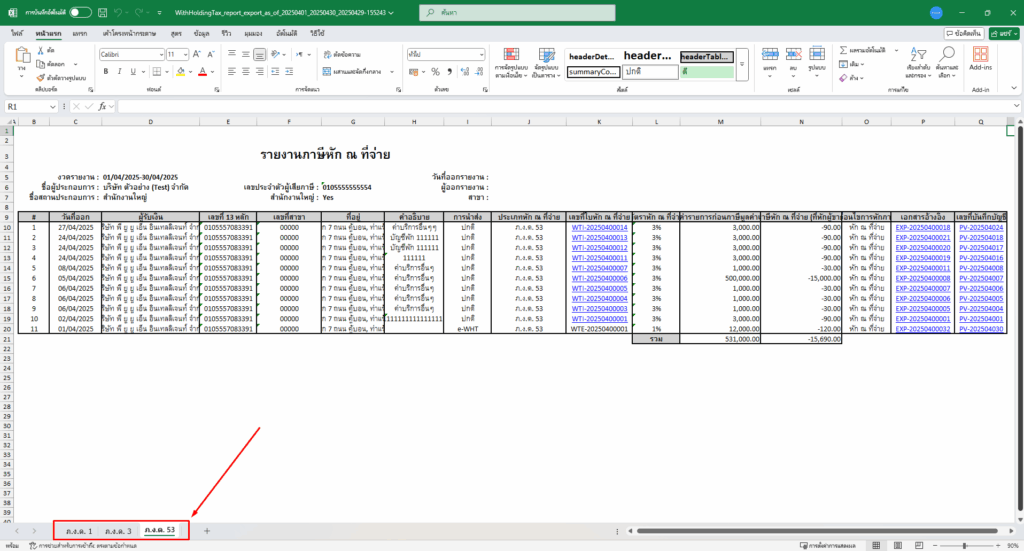Select the ภ.ง.ด. 1 sheet tab

79,531
